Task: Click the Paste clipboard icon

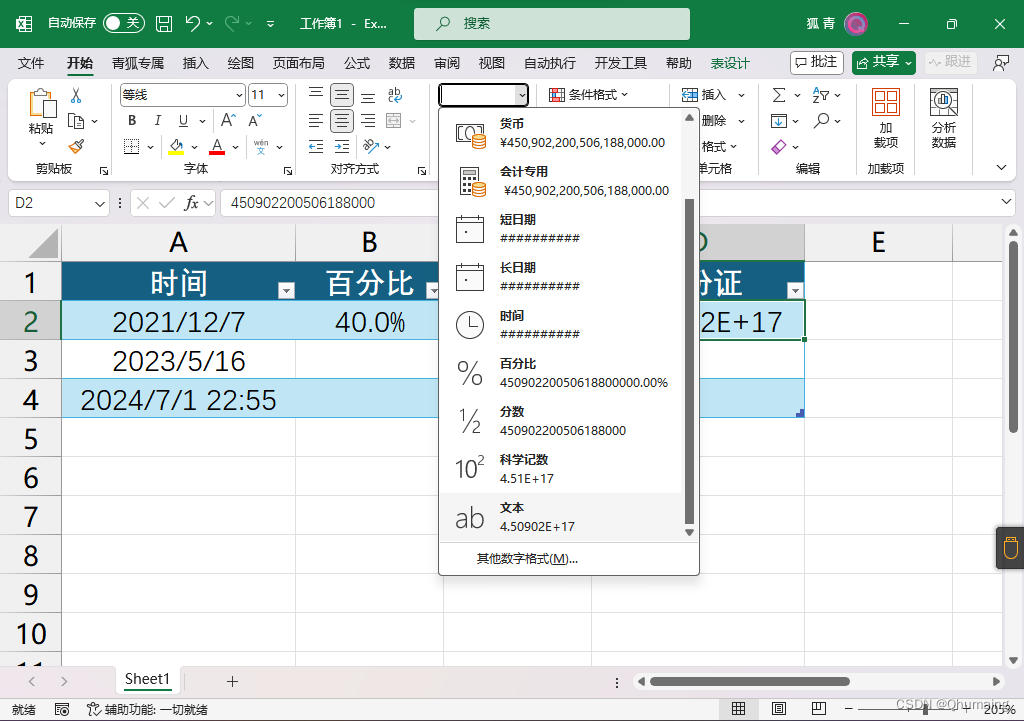Action: tap(41, 104)
